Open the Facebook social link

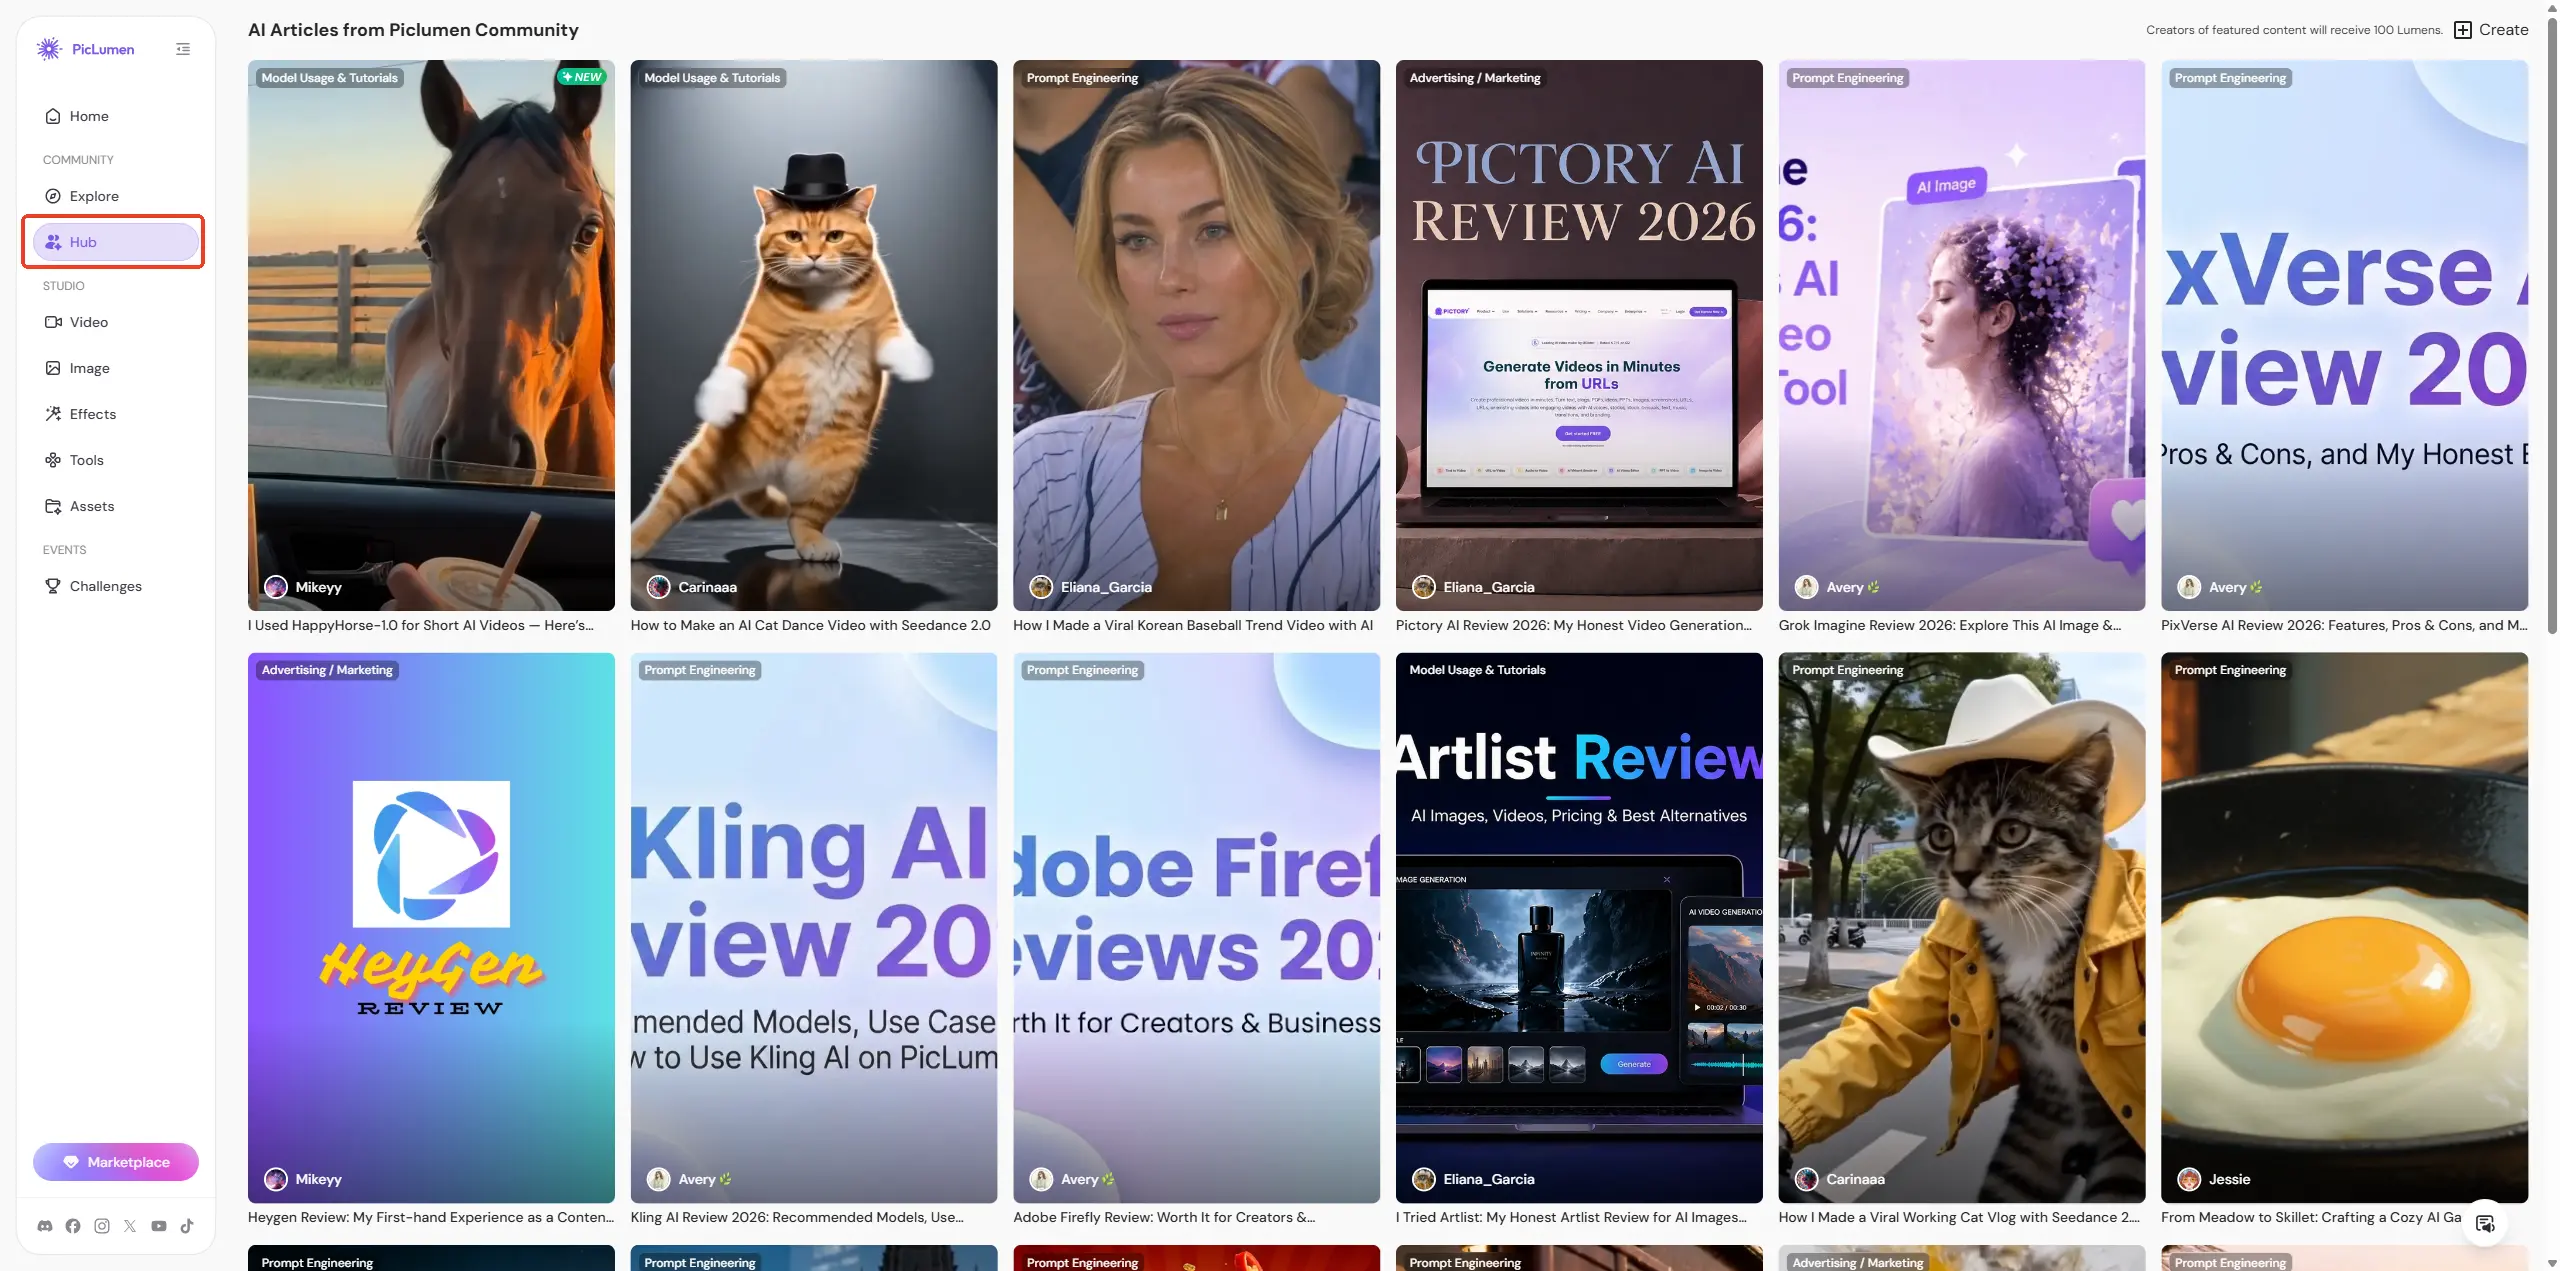click(73, 1226)
